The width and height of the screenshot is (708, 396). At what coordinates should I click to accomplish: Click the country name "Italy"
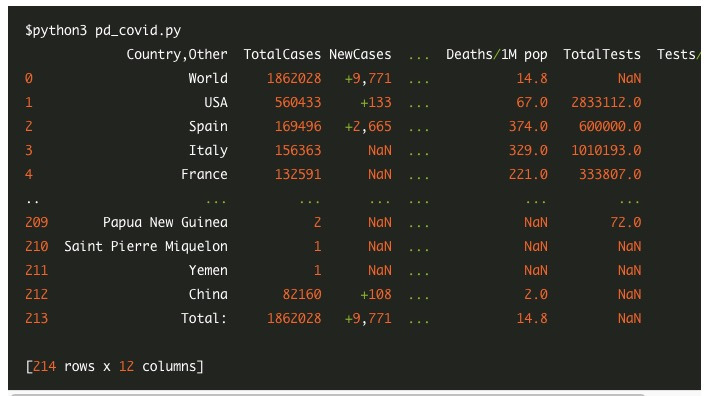point(208,150)
